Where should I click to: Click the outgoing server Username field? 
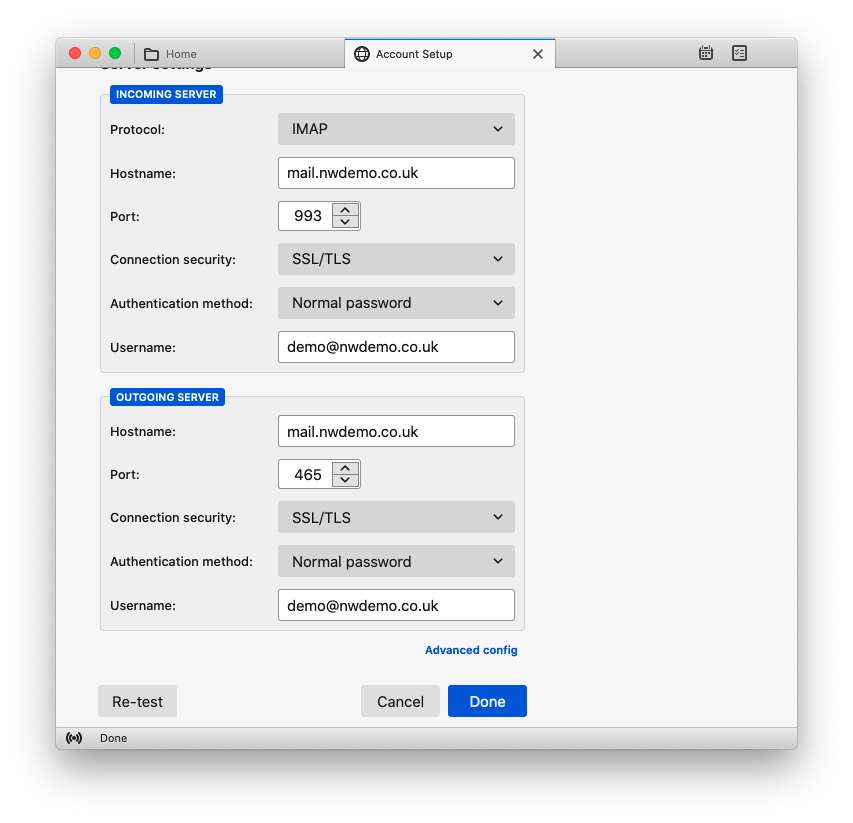[x=396, y=605]
